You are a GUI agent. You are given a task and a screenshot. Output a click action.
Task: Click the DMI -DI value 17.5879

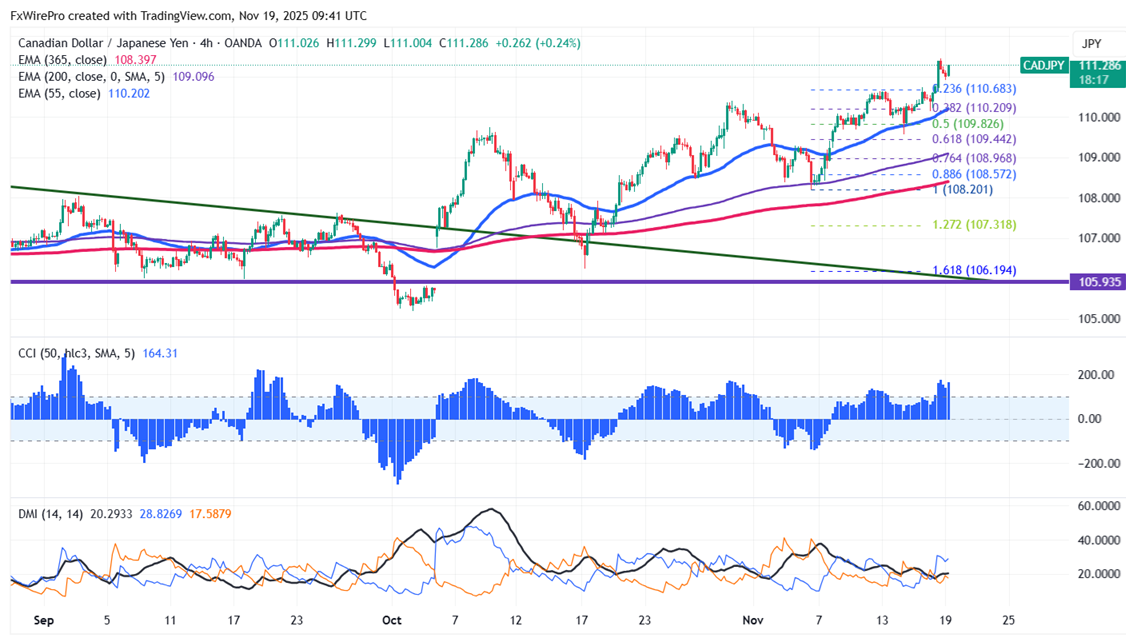coord(210,514)
